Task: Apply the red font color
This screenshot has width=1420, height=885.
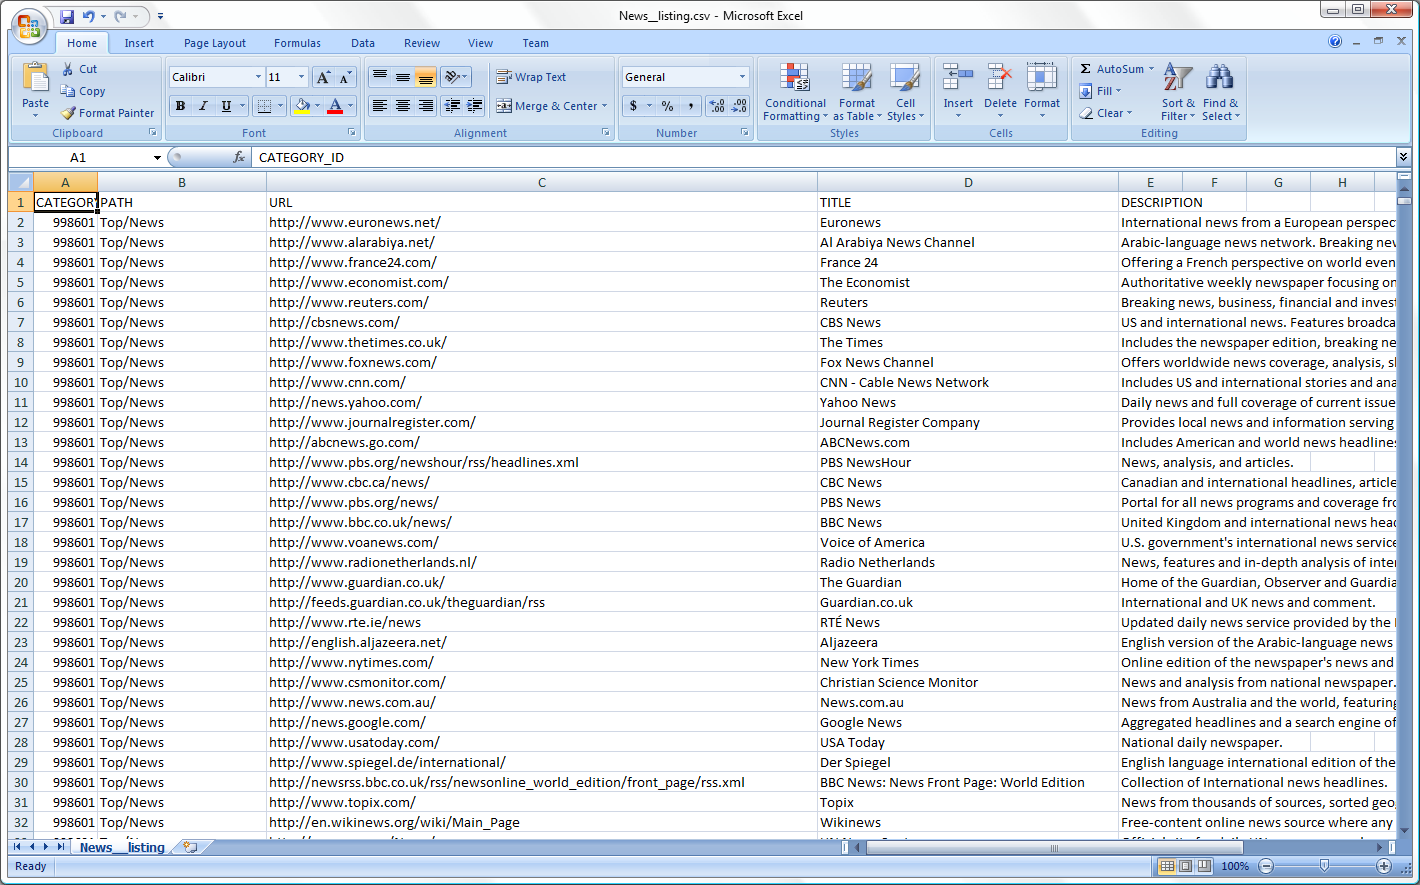Action: click(x=336, y=106)
